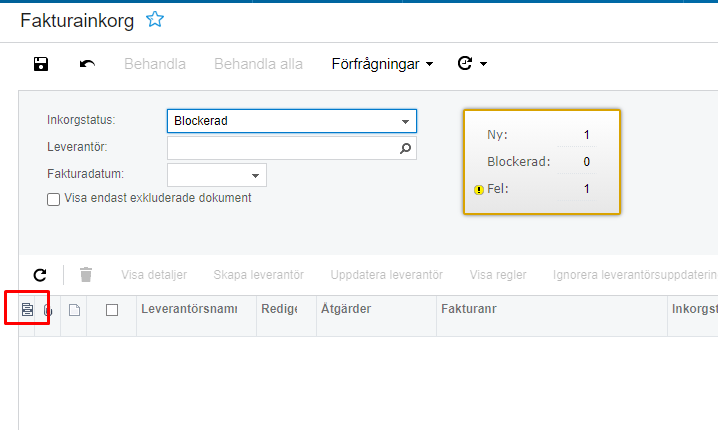Refresh the invoice grid

[40, 274]
